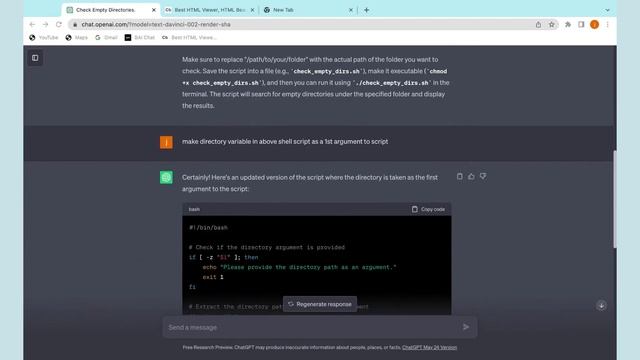Image resolution: width=640 pixels, height=360 pixels.
Task: Close the Check Empty Directories tab
Action: pos(154,10)
